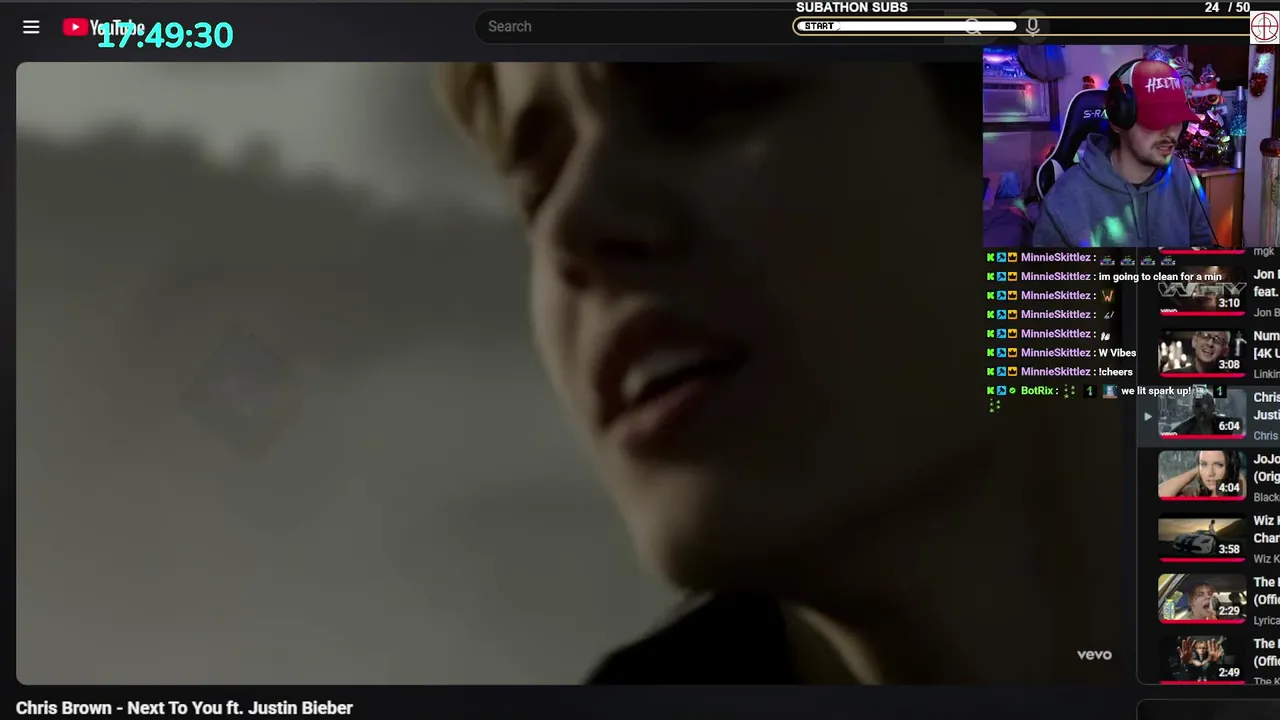The height and width of the screenshot is (720, 1280).
Task: Open the 2:29 video thumbnail
Action: (1201, 599)
